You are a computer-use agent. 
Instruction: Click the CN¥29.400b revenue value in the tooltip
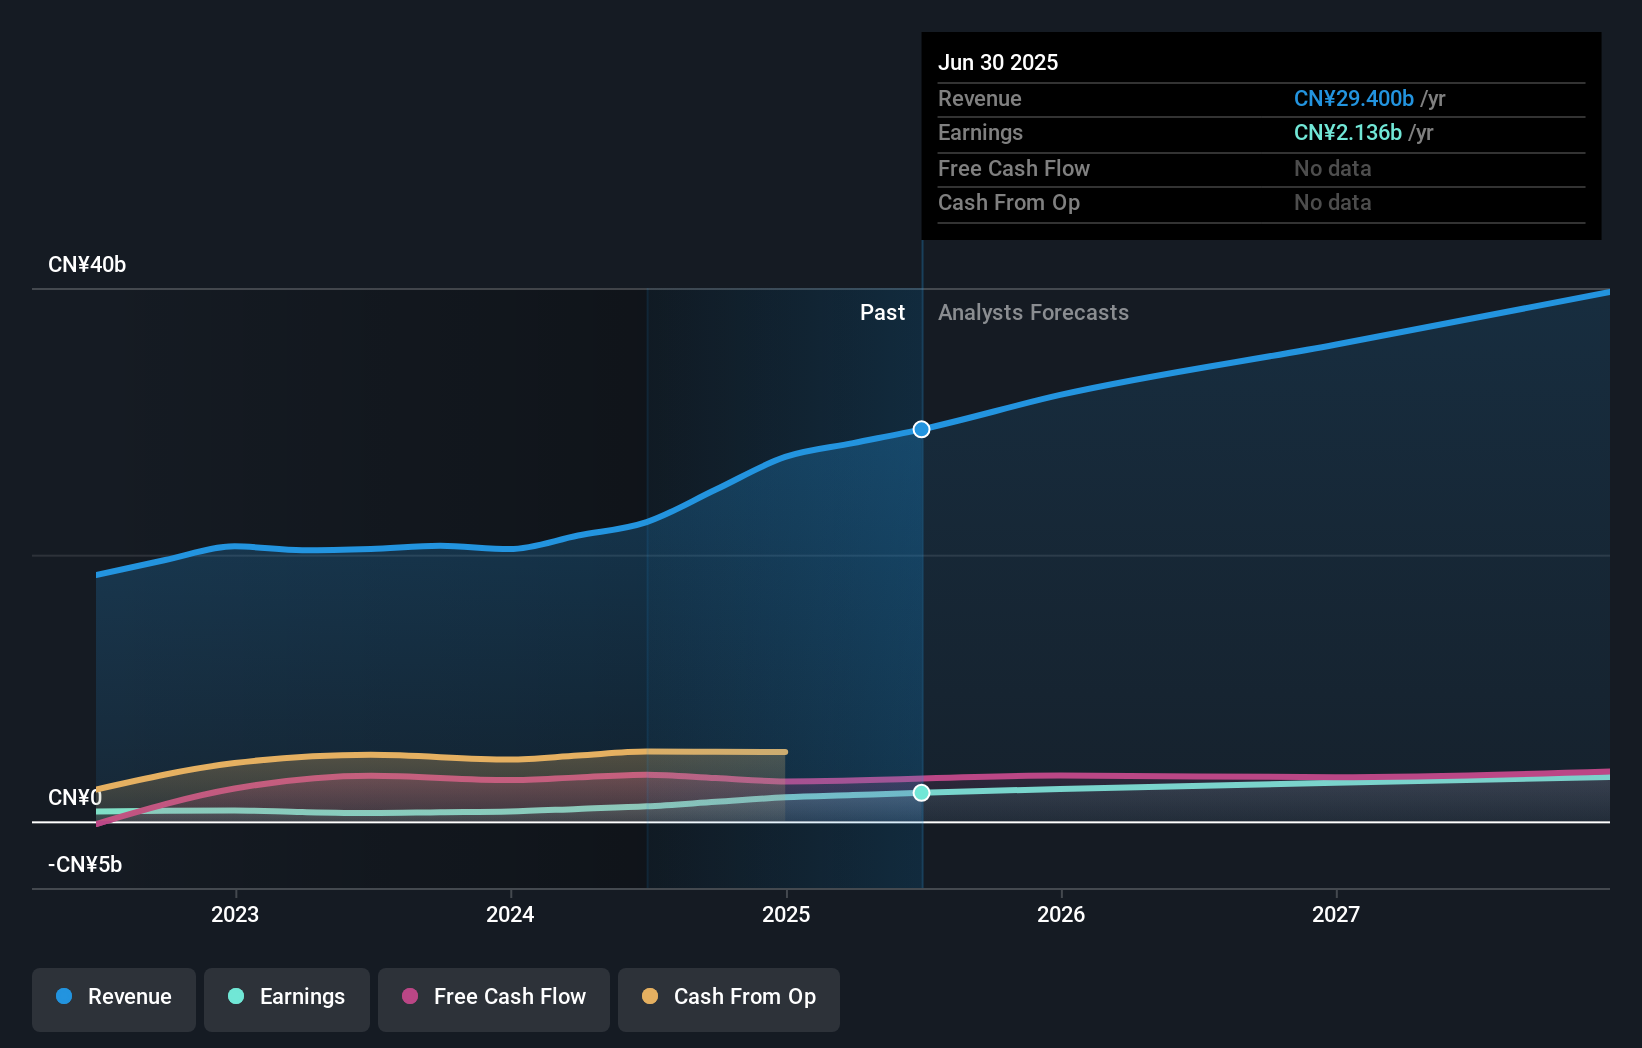click(x=1354, y=99)
